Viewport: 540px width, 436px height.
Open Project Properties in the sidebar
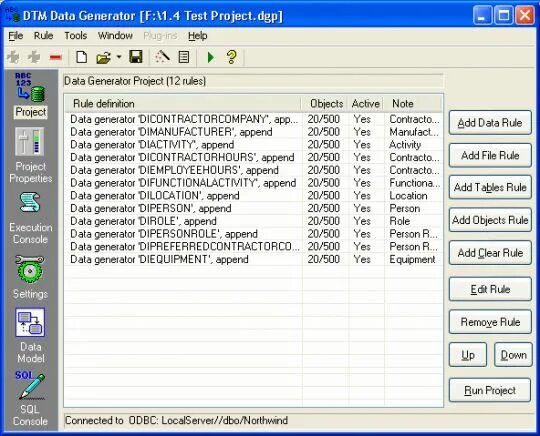click(30, 155)
